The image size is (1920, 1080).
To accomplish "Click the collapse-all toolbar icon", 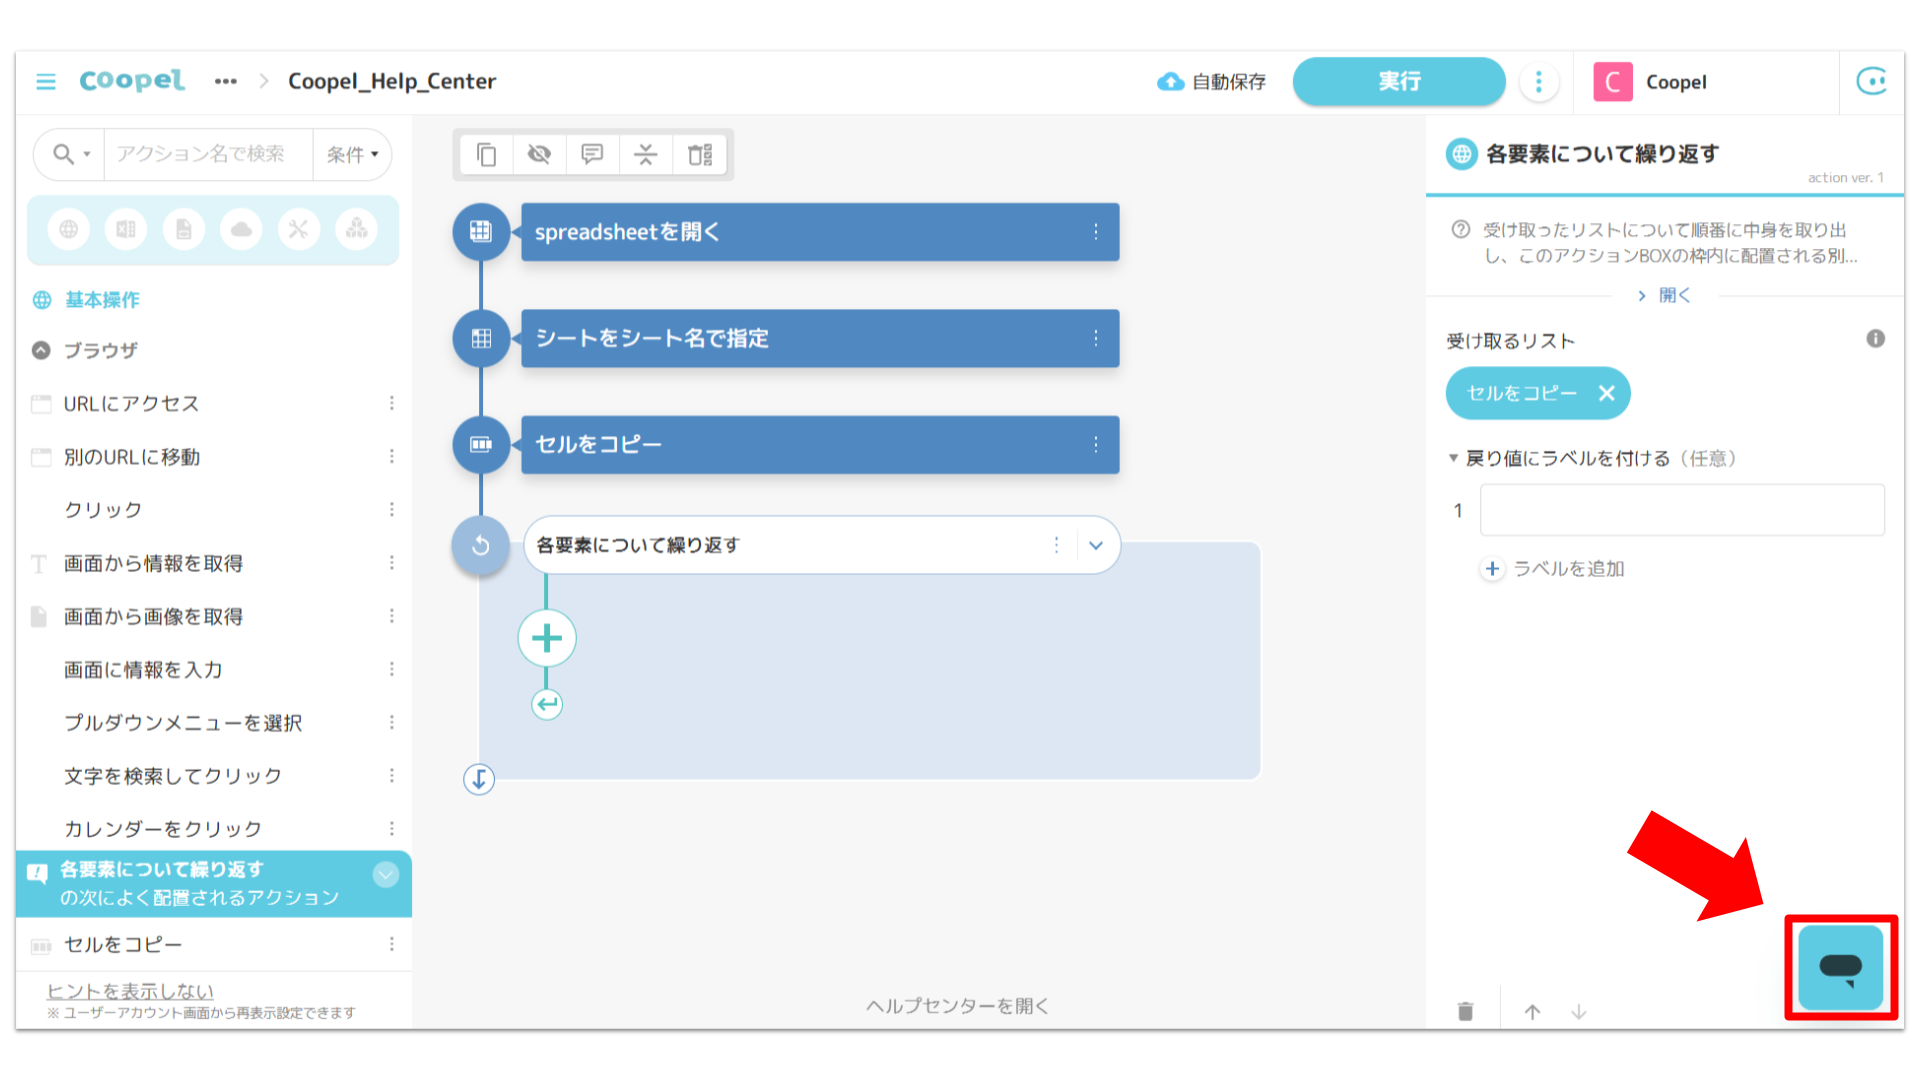I will click(x=646, y=154).
